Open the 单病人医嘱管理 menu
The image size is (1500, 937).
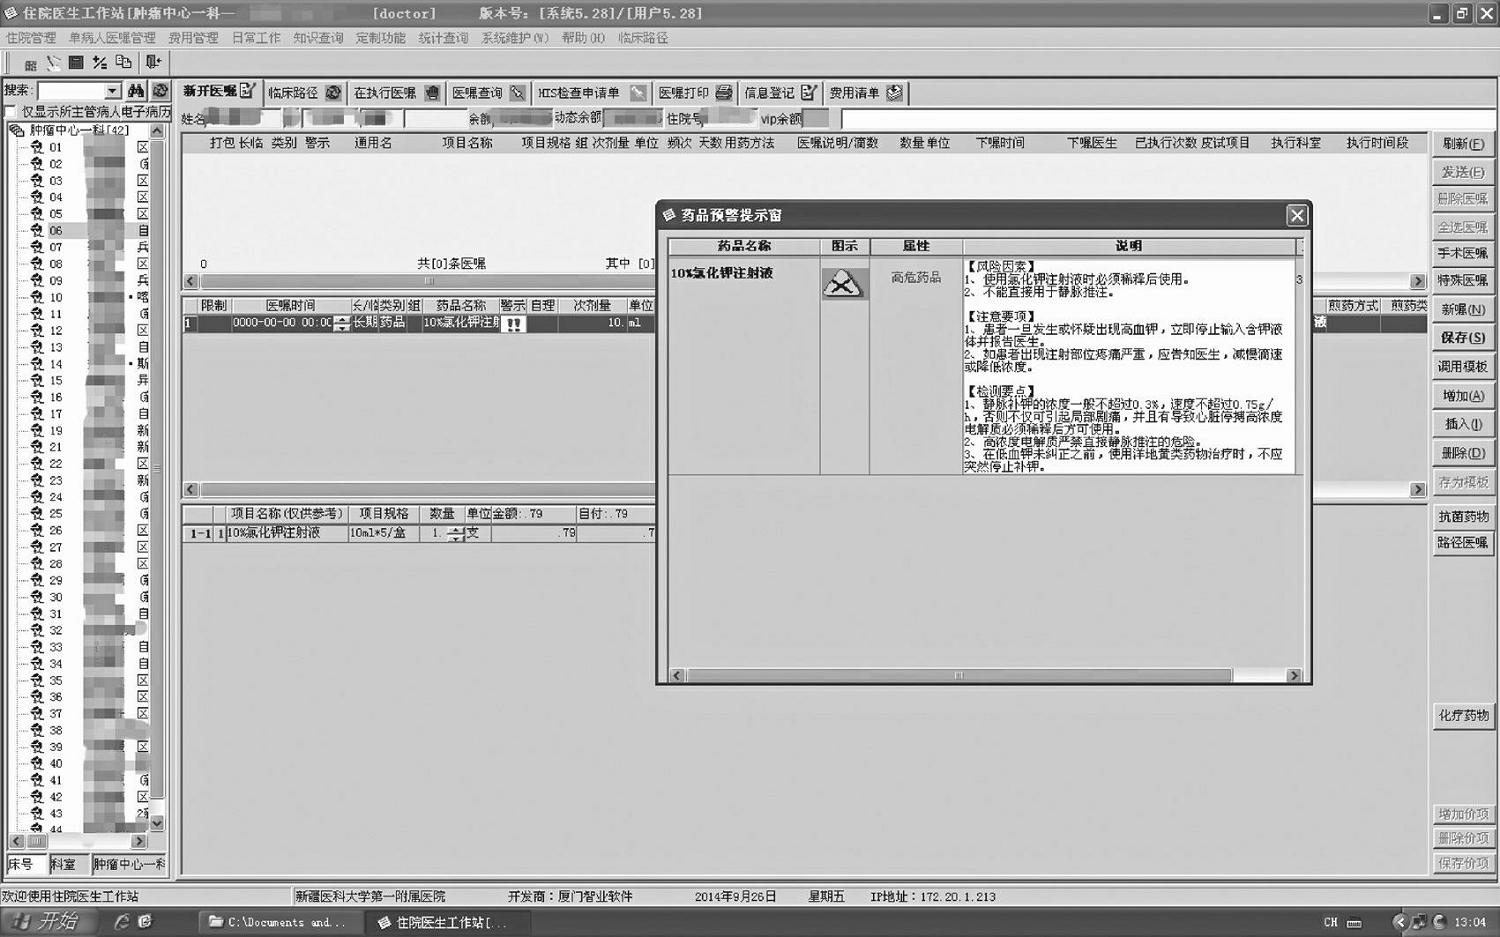point(112,38)
